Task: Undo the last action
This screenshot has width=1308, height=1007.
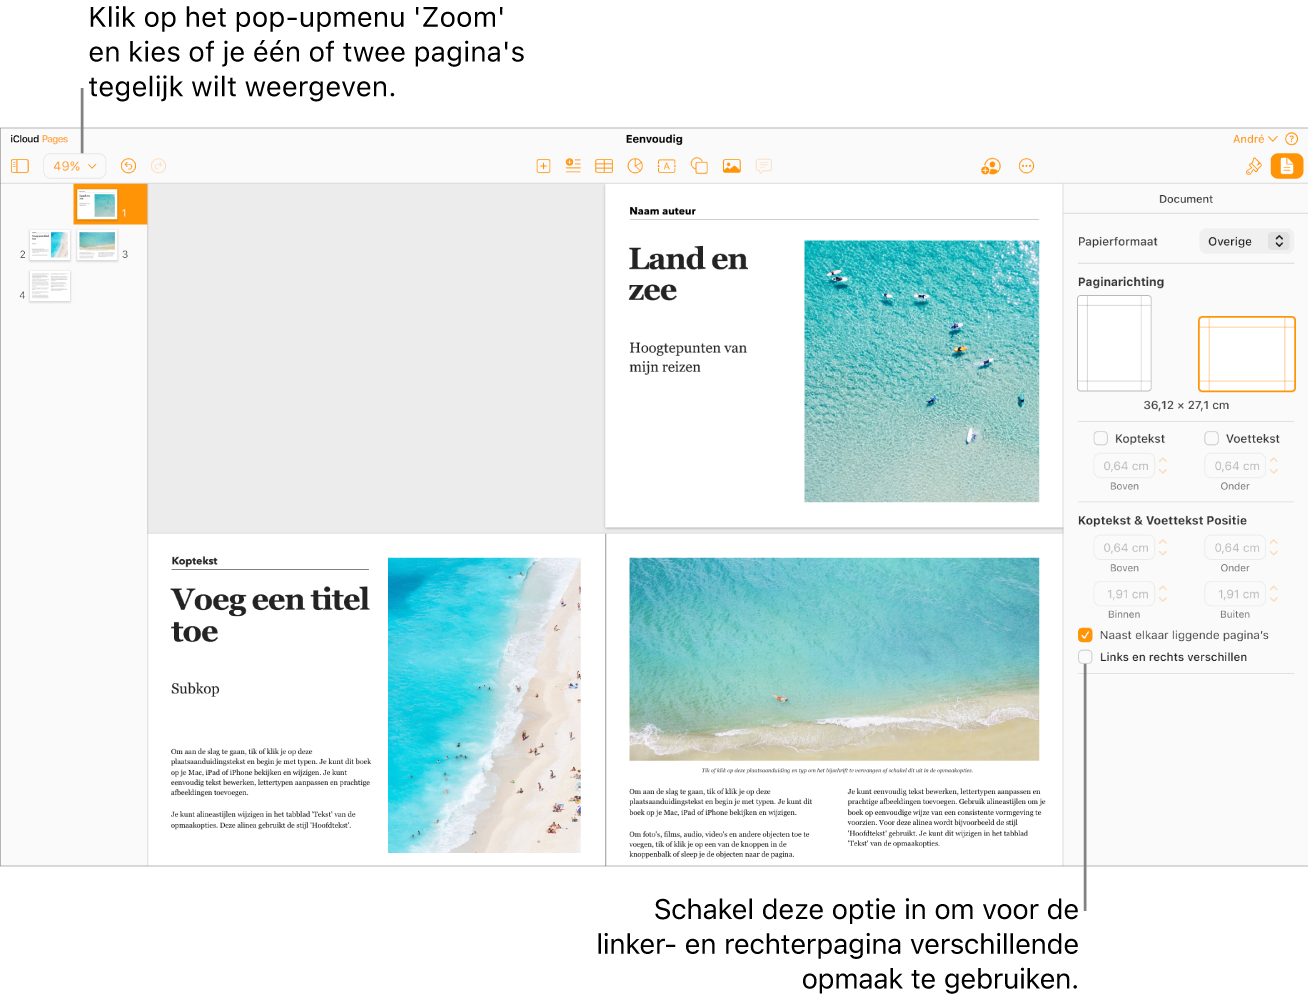Action: [128, 166]
